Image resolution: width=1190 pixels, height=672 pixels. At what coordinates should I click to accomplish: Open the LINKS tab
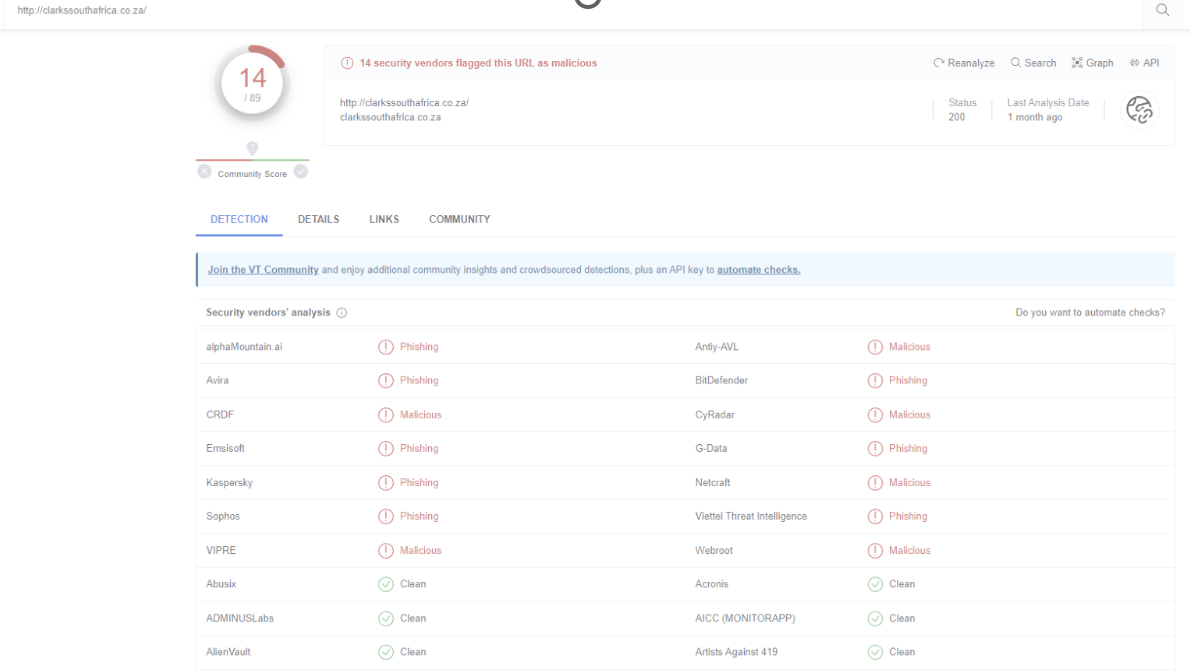click(384, 219)
